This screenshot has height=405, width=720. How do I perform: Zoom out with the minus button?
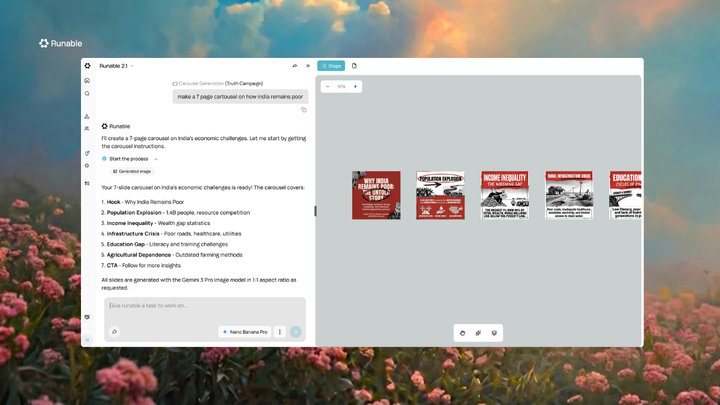(328, 87)
